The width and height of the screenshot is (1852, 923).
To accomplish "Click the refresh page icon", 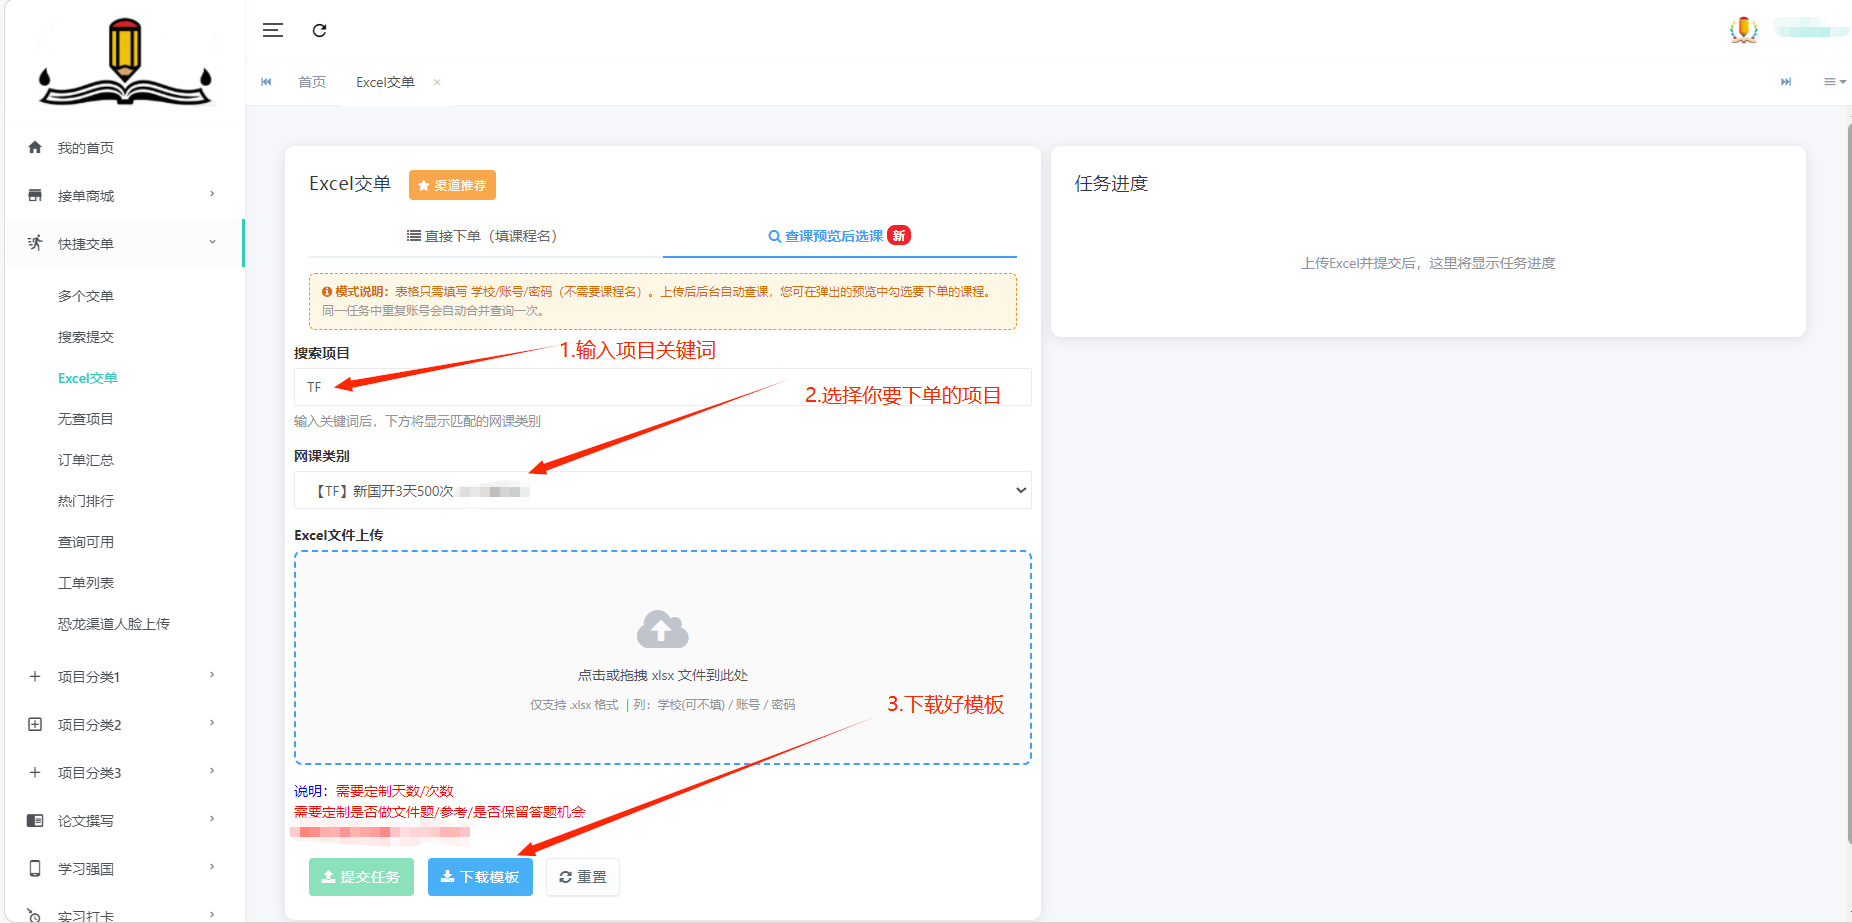I will 319,30.
